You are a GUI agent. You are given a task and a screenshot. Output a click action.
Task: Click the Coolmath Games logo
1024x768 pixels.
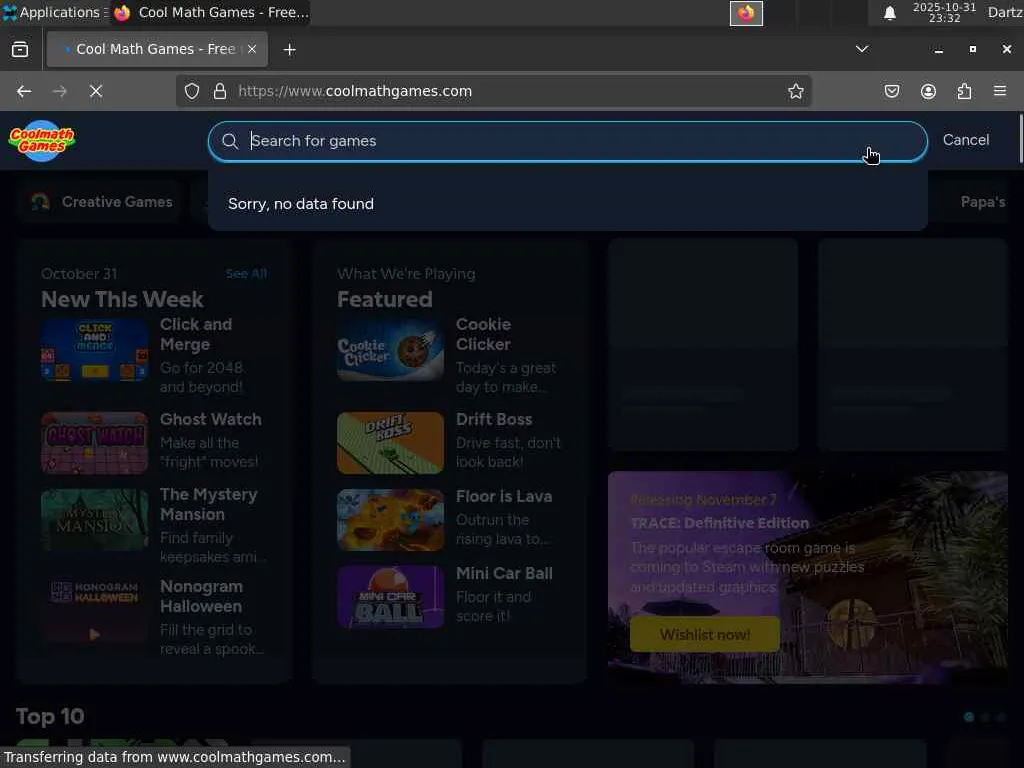tap(42, 140)
